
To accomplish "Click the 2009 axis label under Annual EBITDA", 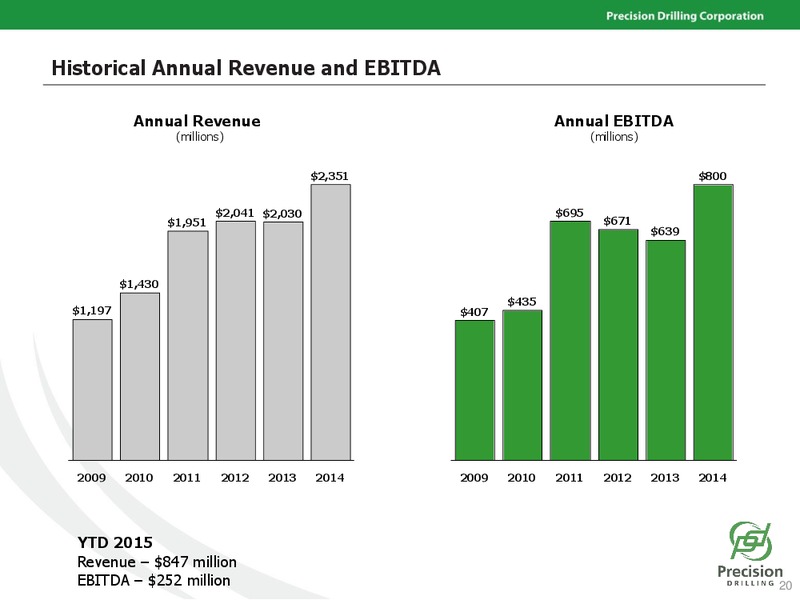I will coord(474,478).
